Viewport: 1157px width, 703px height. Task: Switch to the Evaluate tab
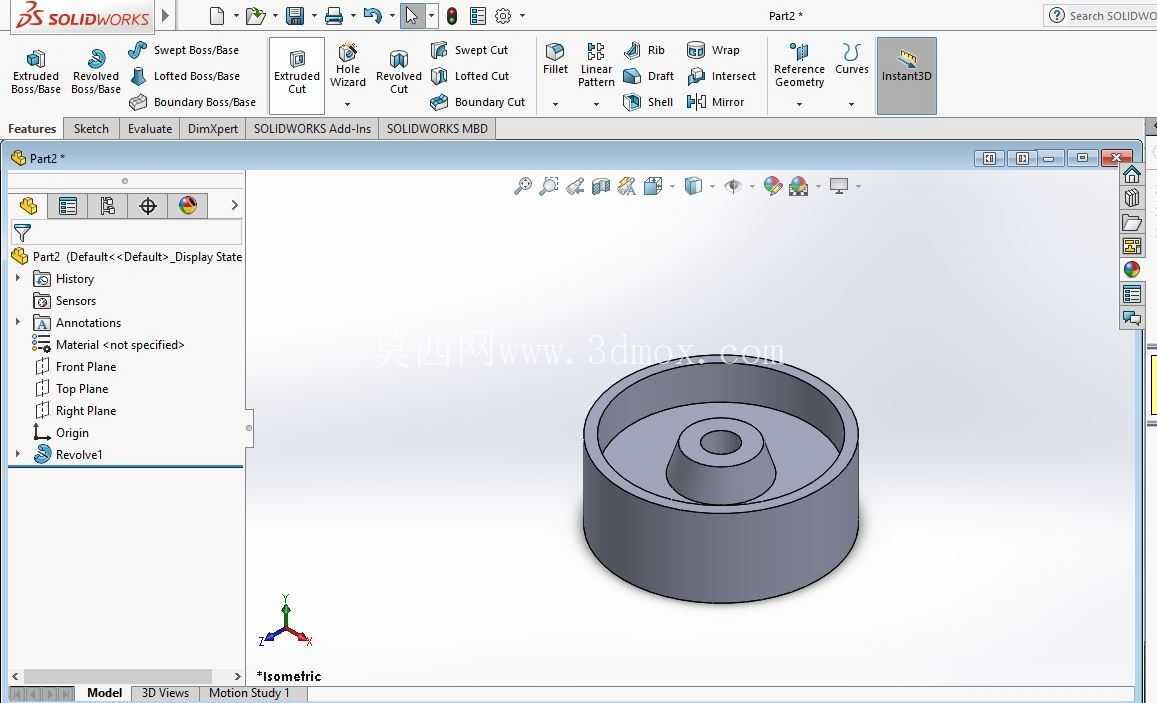(x=150, y=128)
